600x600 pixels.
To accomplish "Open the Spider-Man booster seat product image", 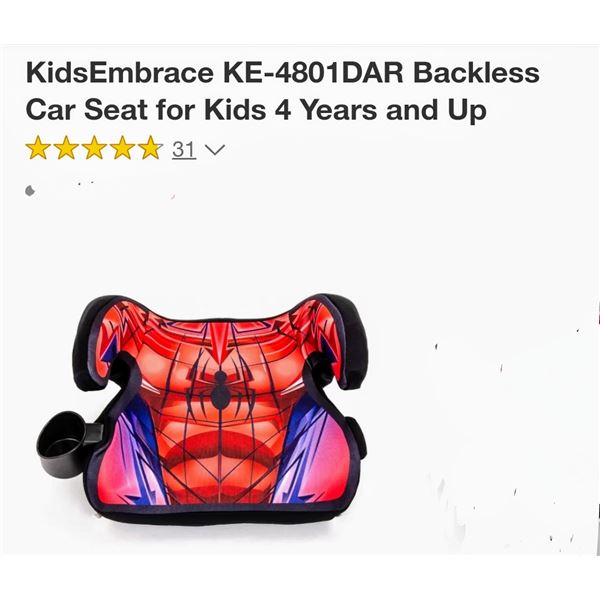I will [x=203, y=410].
